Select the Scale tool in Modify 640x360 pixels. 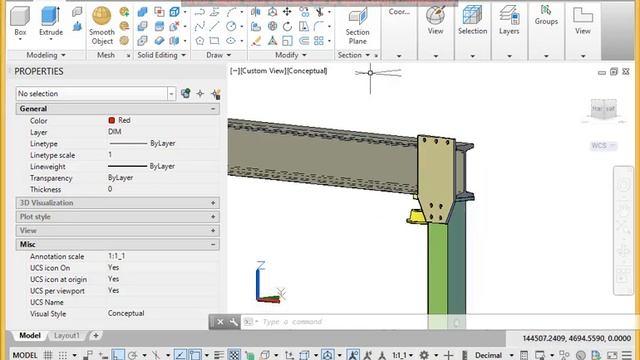[x=287, y=41]
